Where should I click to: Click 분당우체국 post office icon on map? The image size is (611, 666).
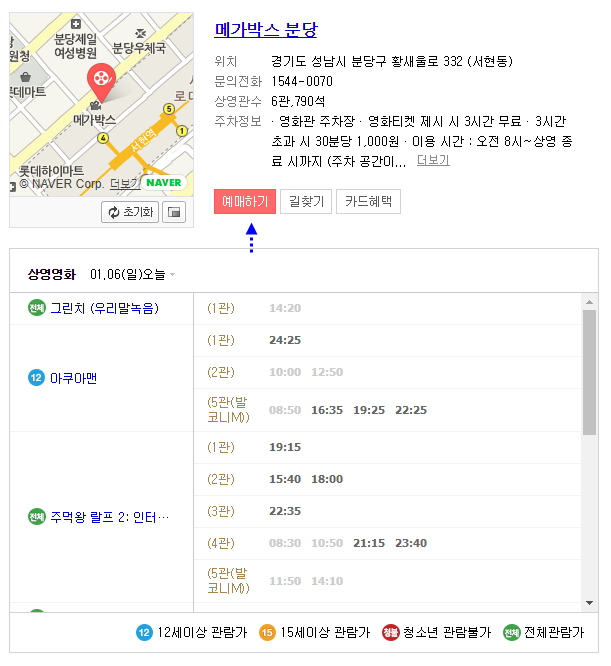point(141,33)
